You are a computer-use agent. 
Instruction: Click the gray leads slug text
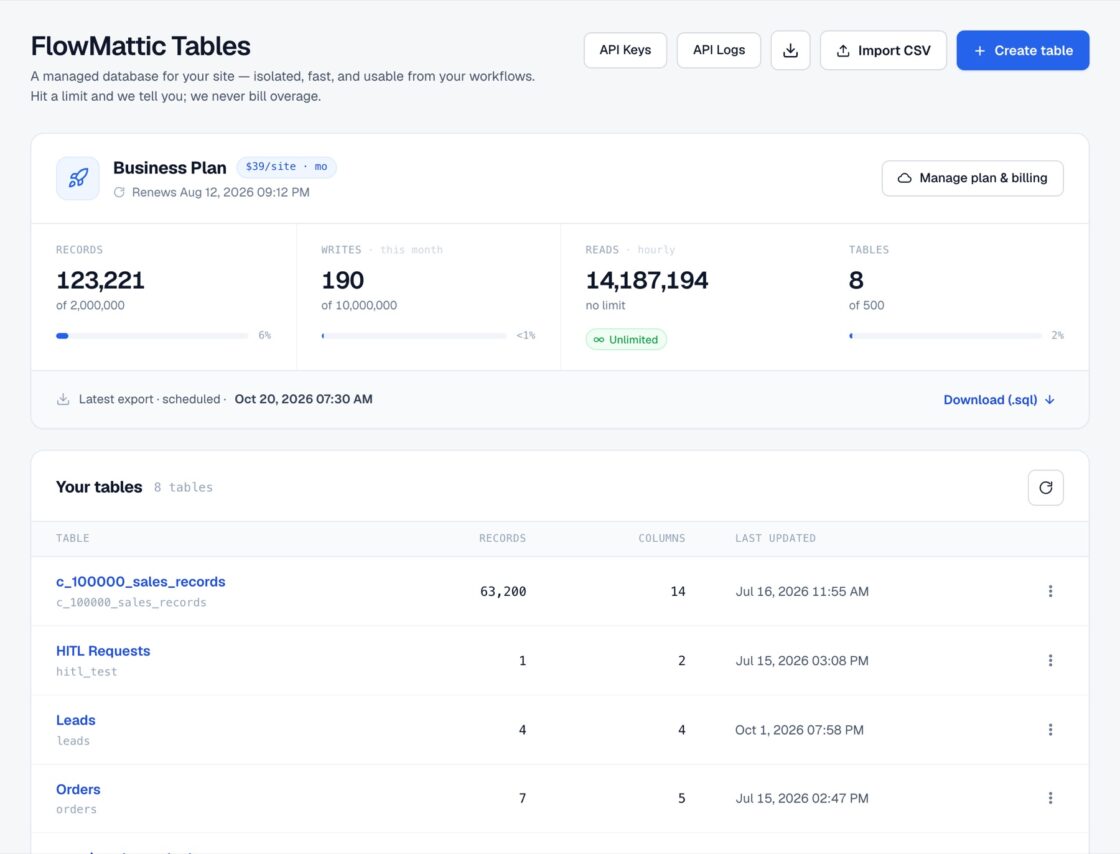[73, 740]
